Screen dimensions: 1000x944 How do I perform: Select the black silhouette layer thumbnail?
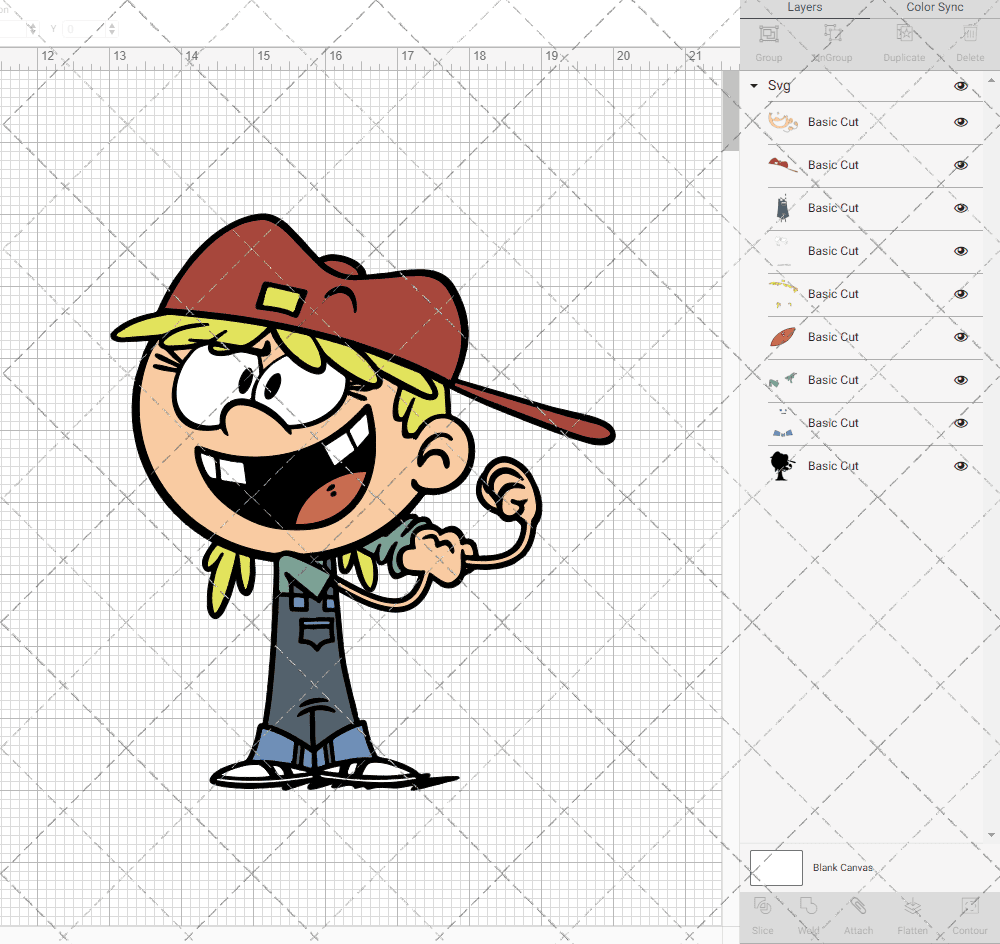pos(783,466)
